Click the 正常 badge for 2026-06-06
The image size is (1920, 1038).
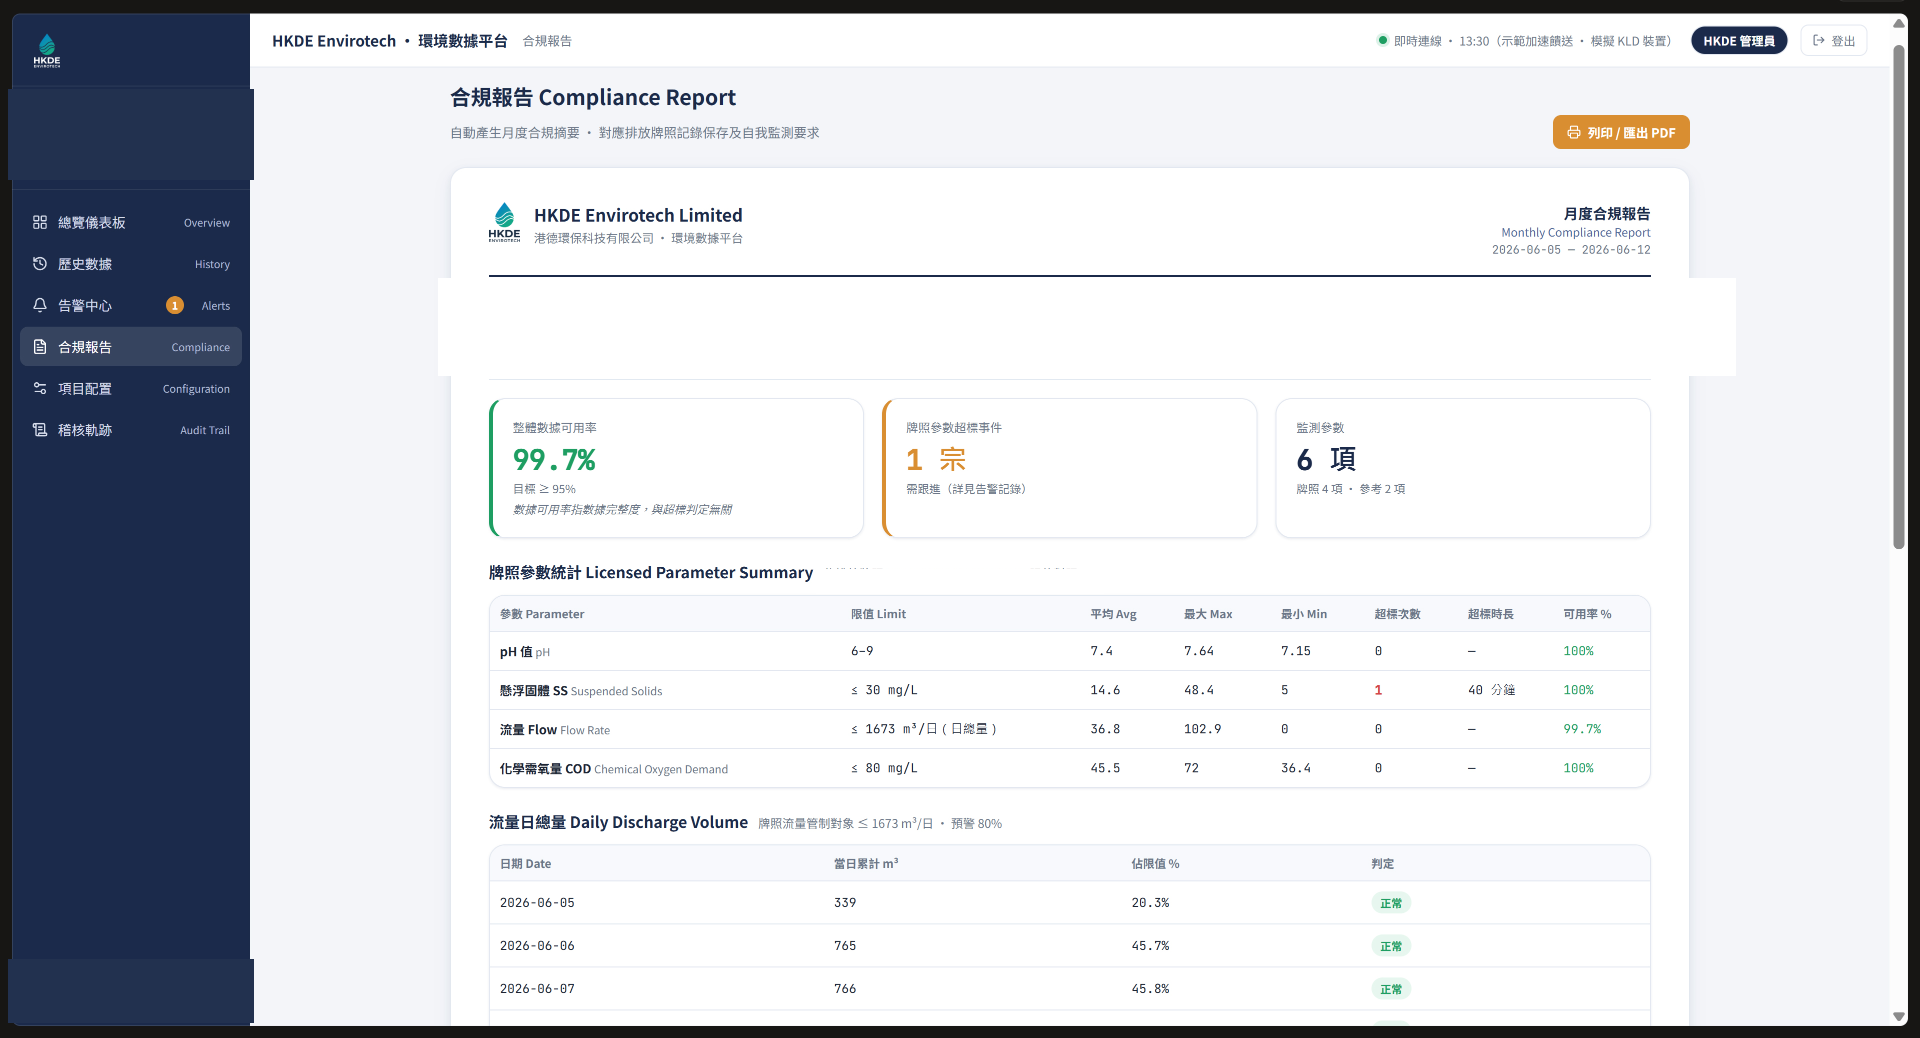click(x=1391, y=946)
